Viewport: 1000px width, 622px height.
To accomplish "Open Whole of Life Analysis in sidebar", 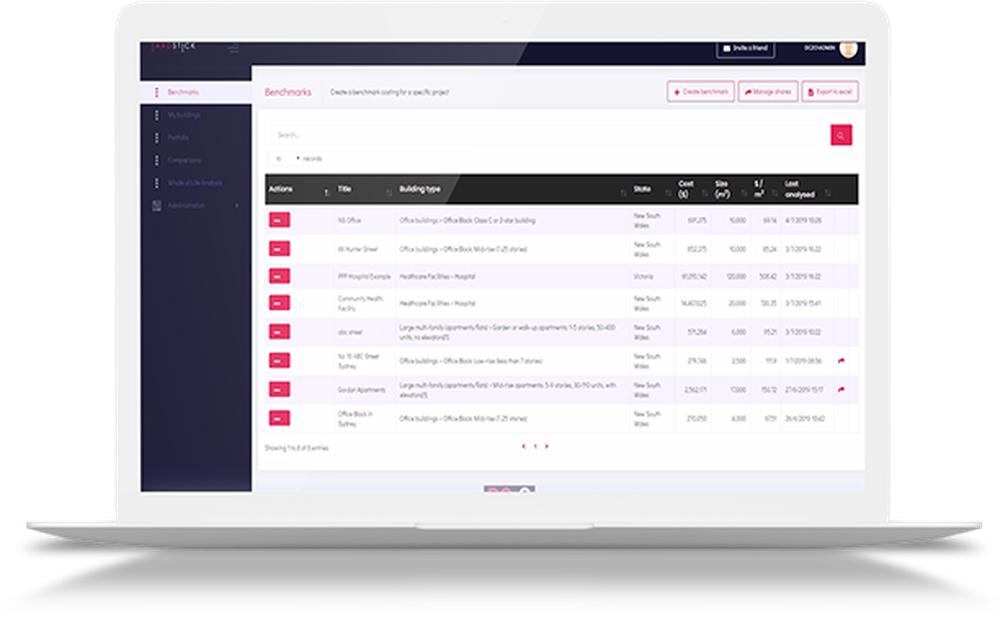I will click(x=196, y=183).
